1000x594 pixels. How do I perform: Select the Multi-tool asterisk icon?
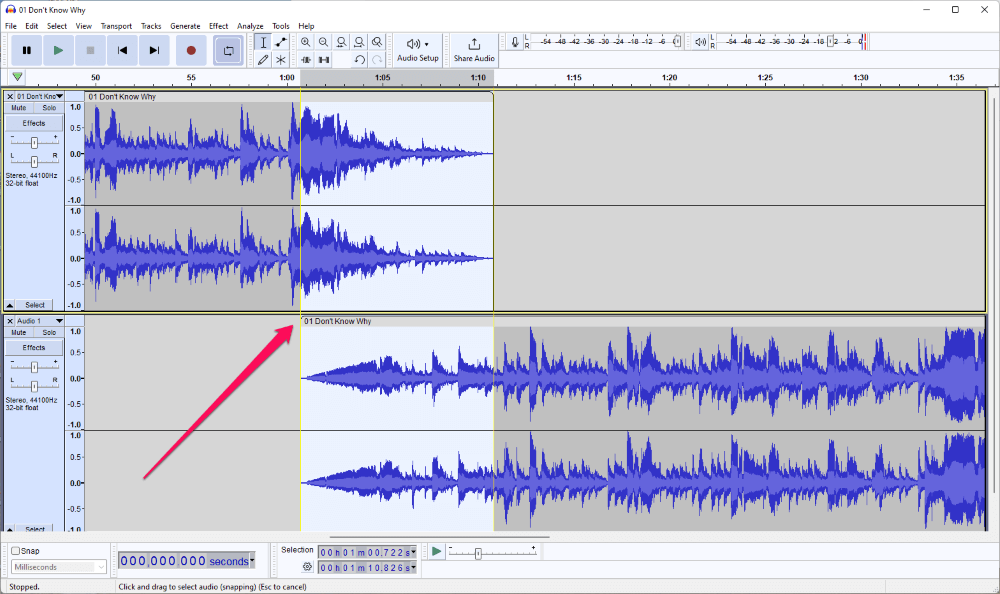pos(281,60)
